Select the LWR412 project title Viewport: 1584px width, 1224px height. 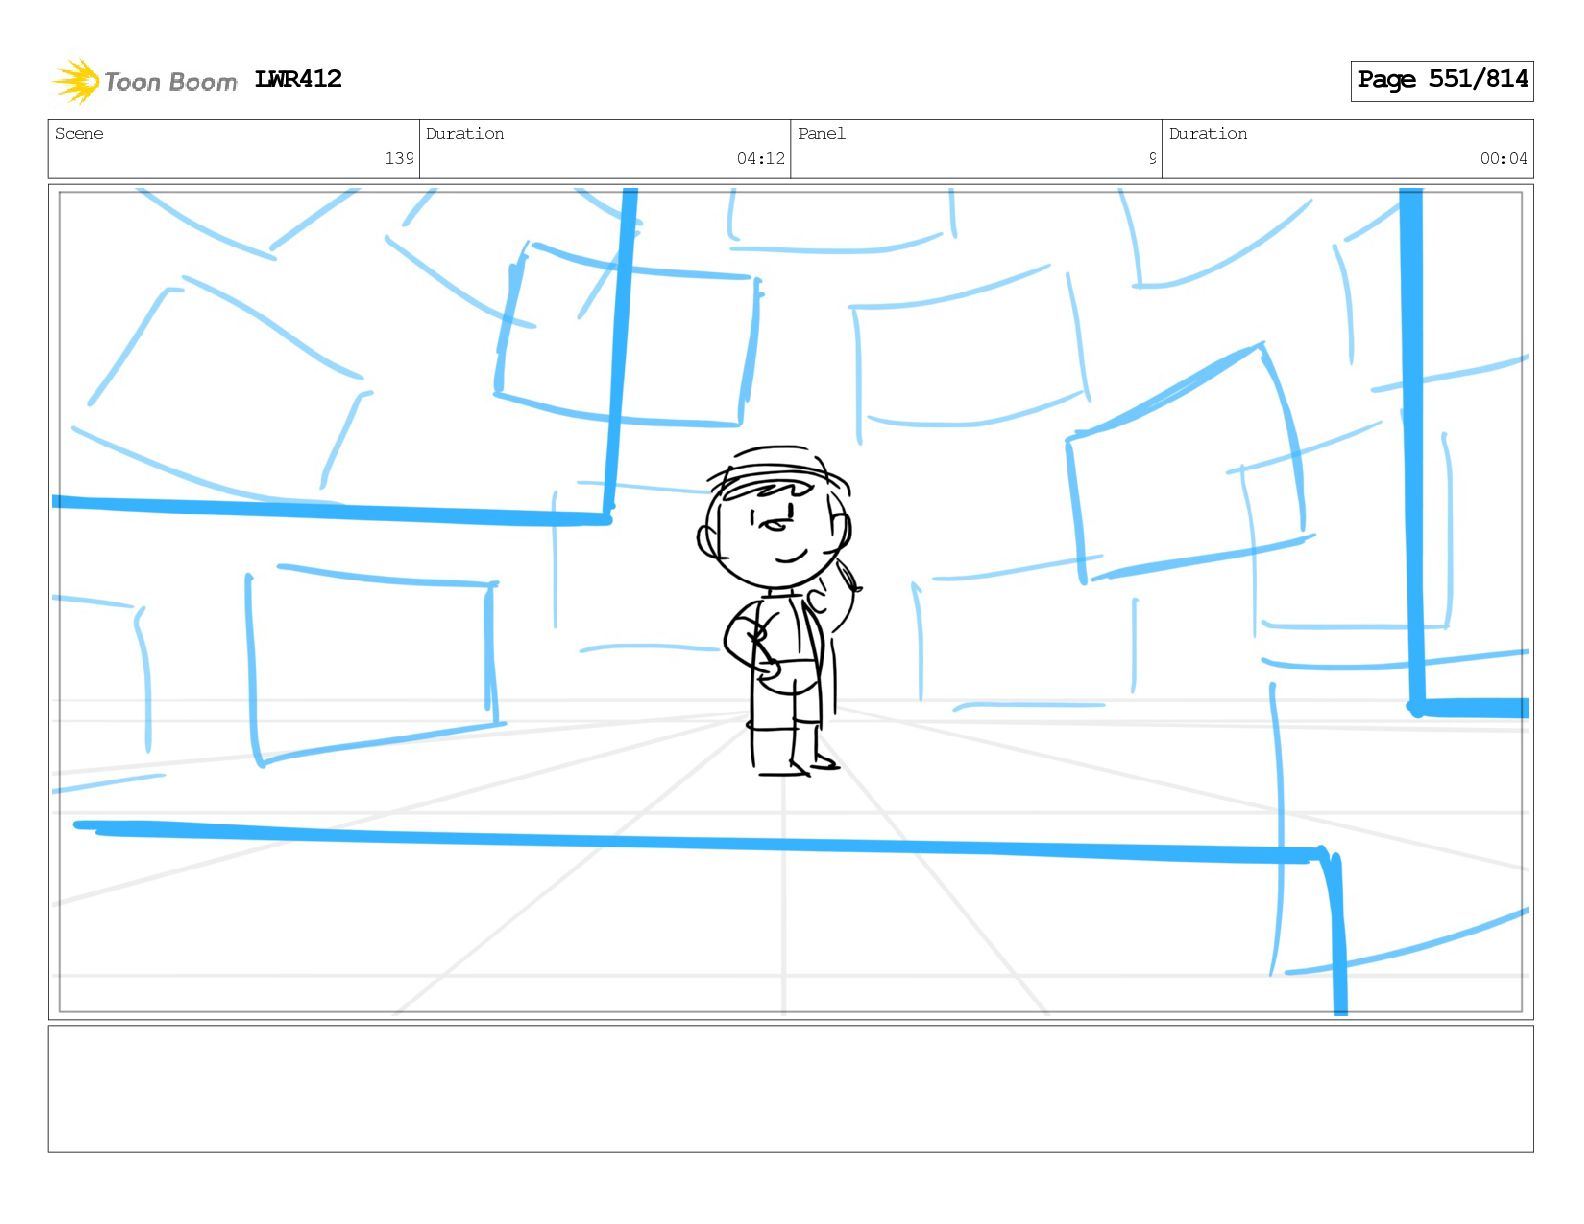pos(298,79)
